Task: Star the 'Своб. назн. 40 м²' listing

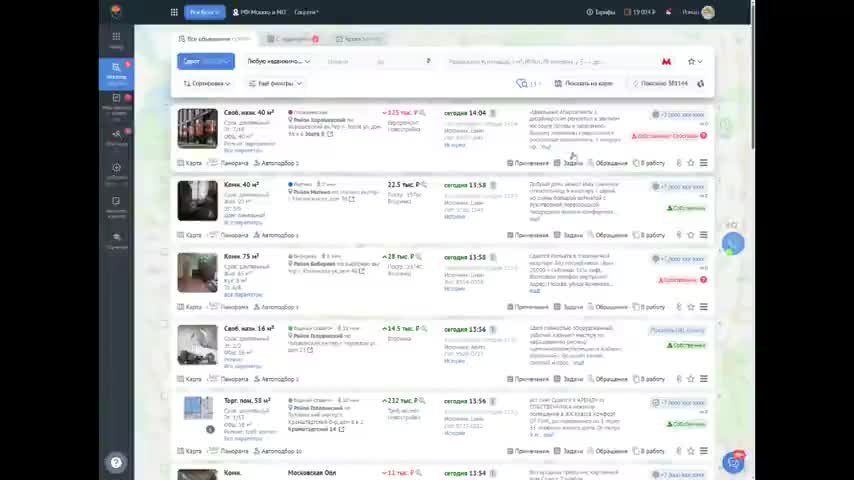Action: pyautogui.click(x=691, y=163)
